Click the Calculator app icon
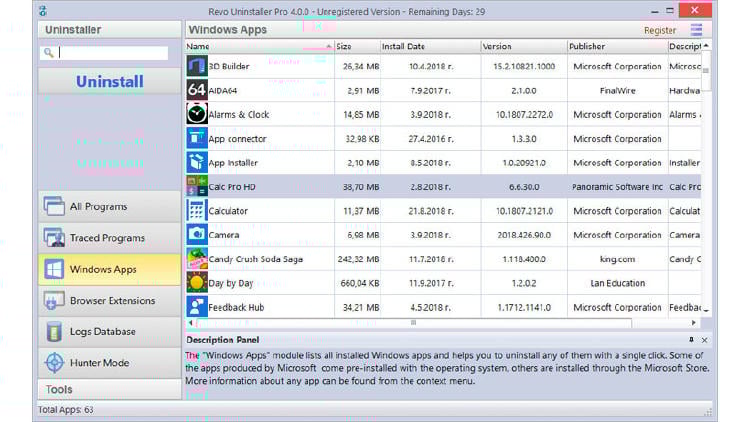The height and width of the screenshot is (422, 750). pos(197,211)
